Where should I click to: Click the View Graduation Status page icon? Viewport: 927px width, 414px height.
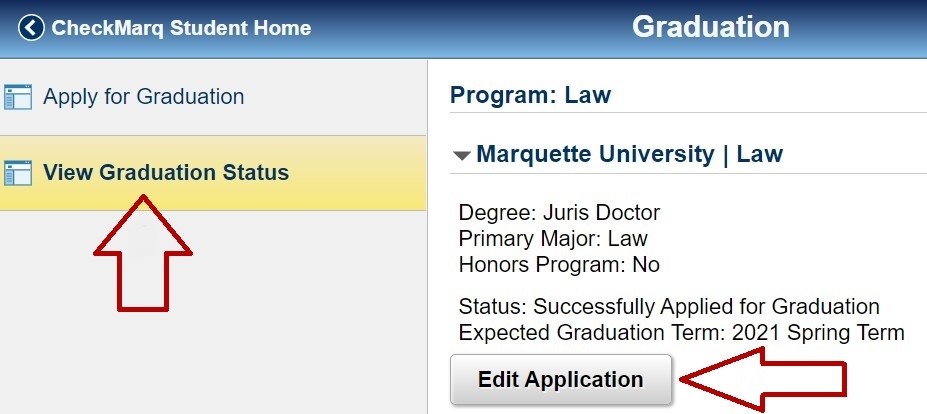click(x=18, y=173)
